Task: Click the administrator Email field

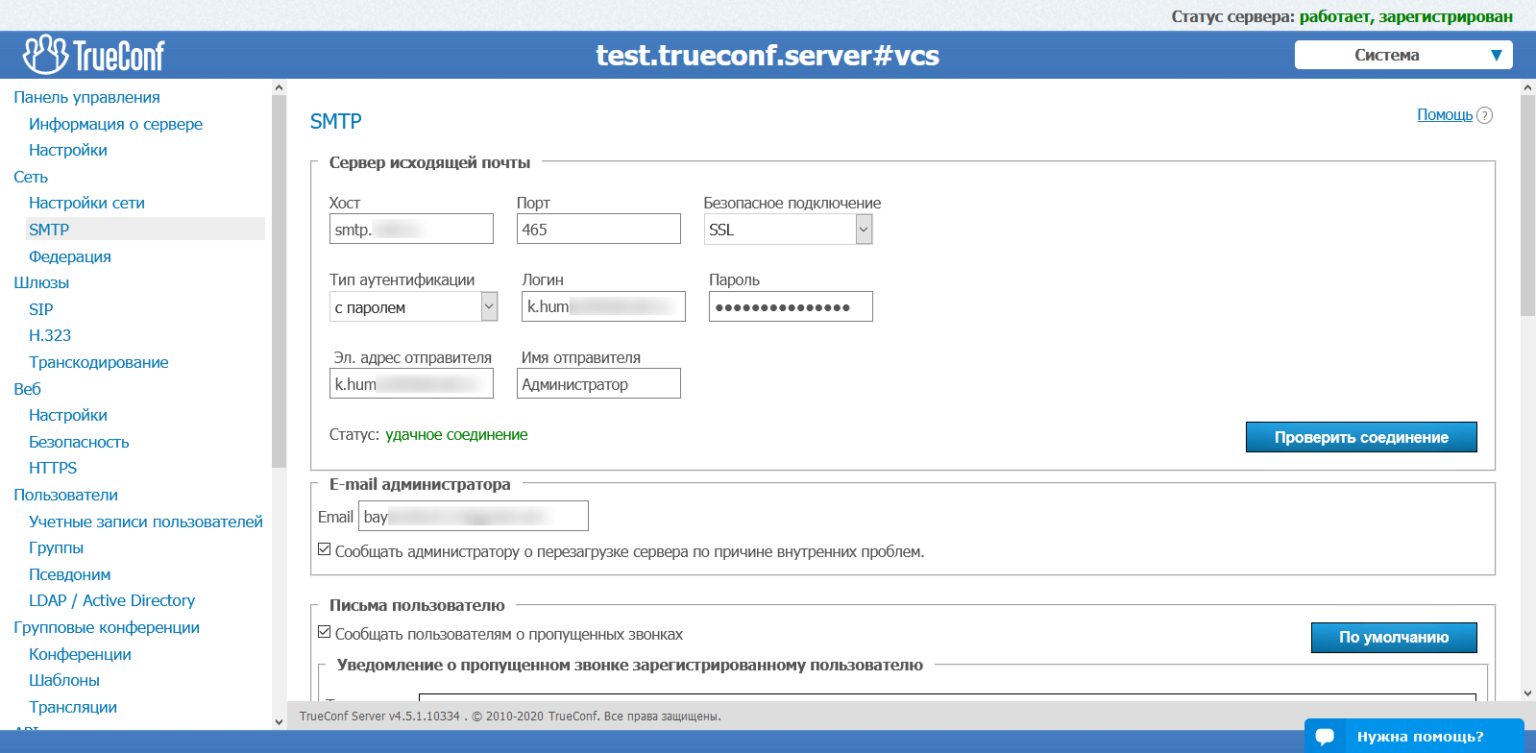Action: tap(474, 516)
